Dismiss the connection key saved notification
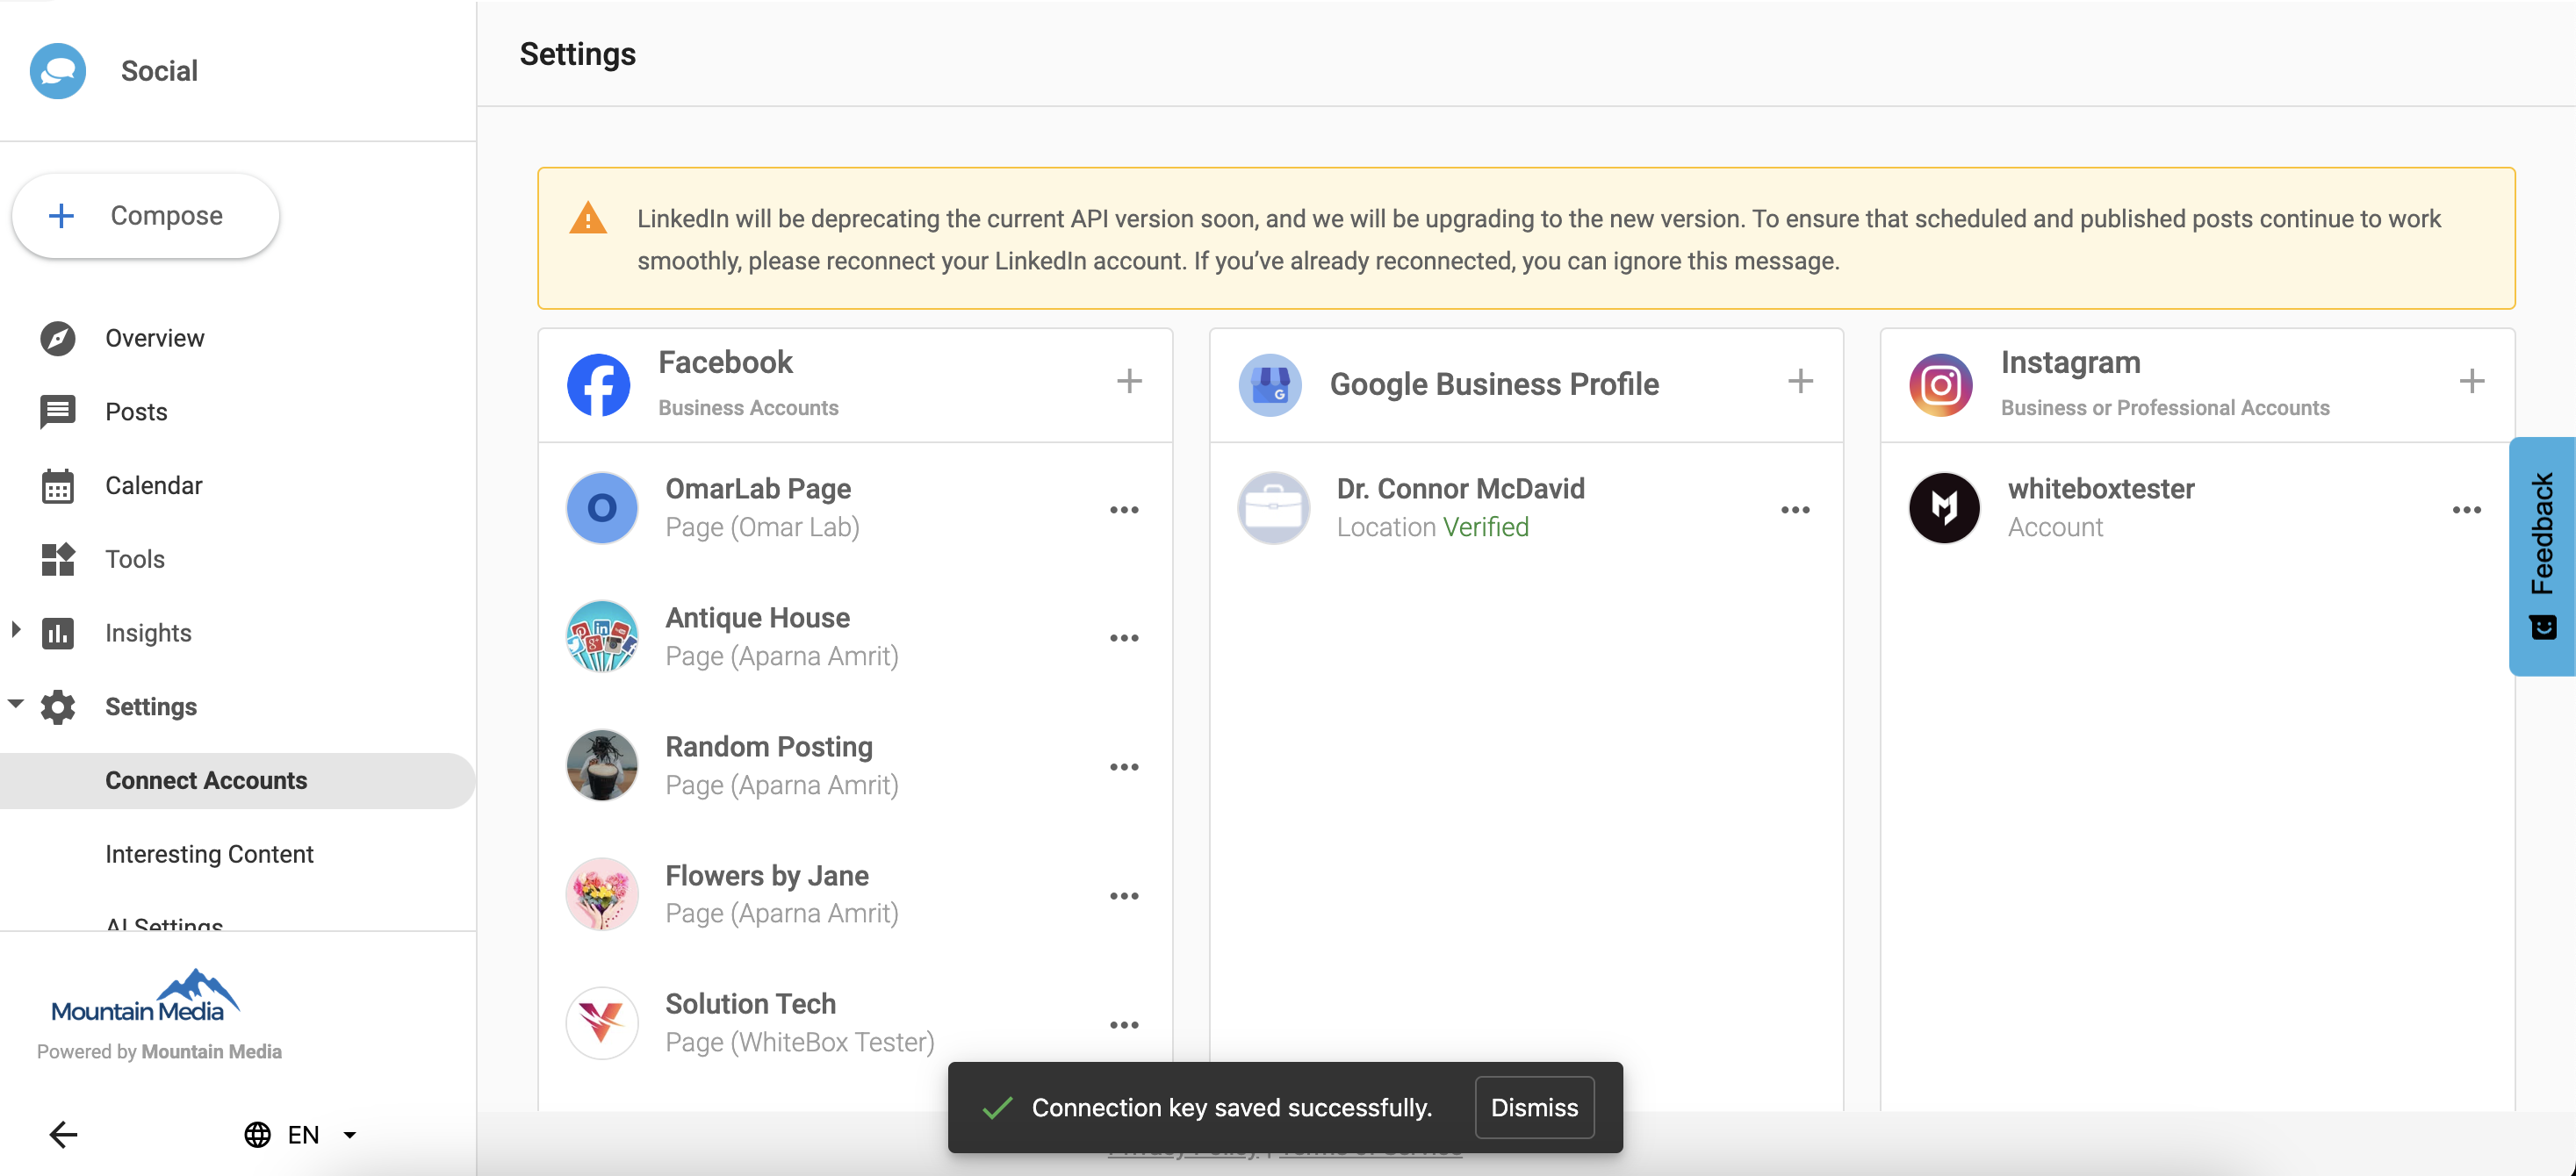This screenshot has width=2576, height=1176. (x=1534, y=1108)
